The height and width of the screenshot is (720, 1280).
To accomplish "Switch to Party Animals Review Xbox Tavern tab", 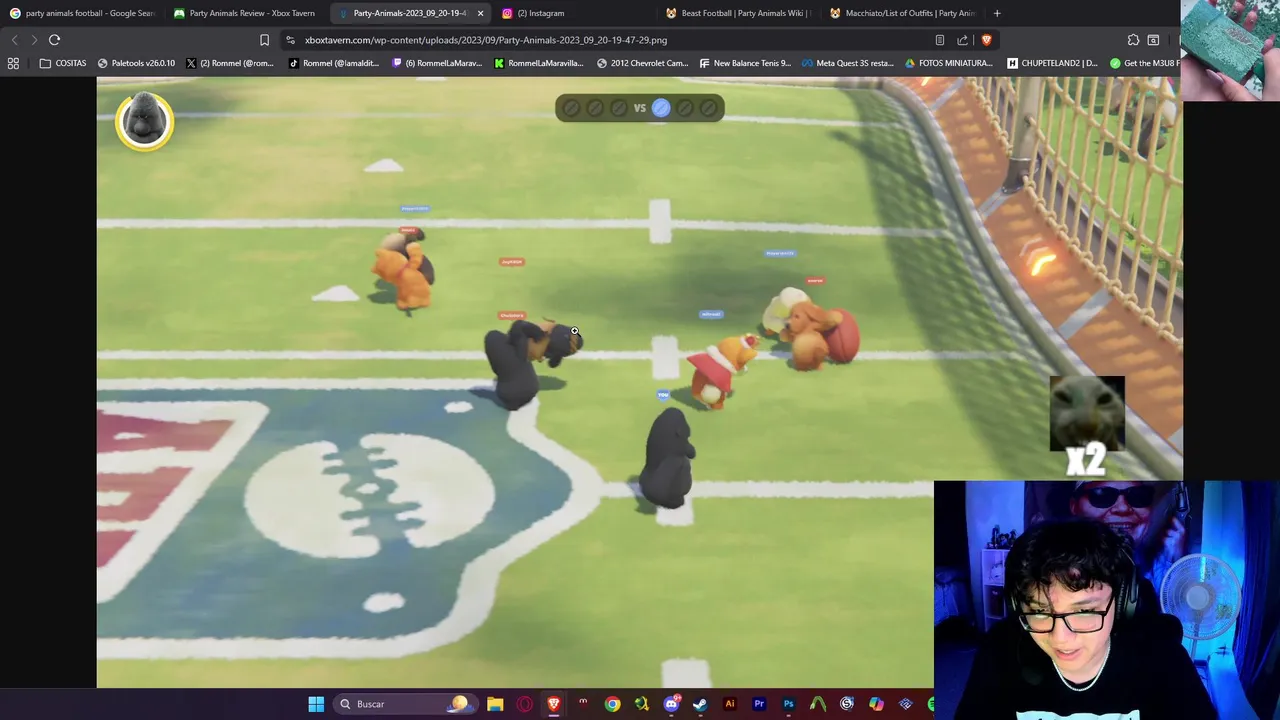I will 245,13.
